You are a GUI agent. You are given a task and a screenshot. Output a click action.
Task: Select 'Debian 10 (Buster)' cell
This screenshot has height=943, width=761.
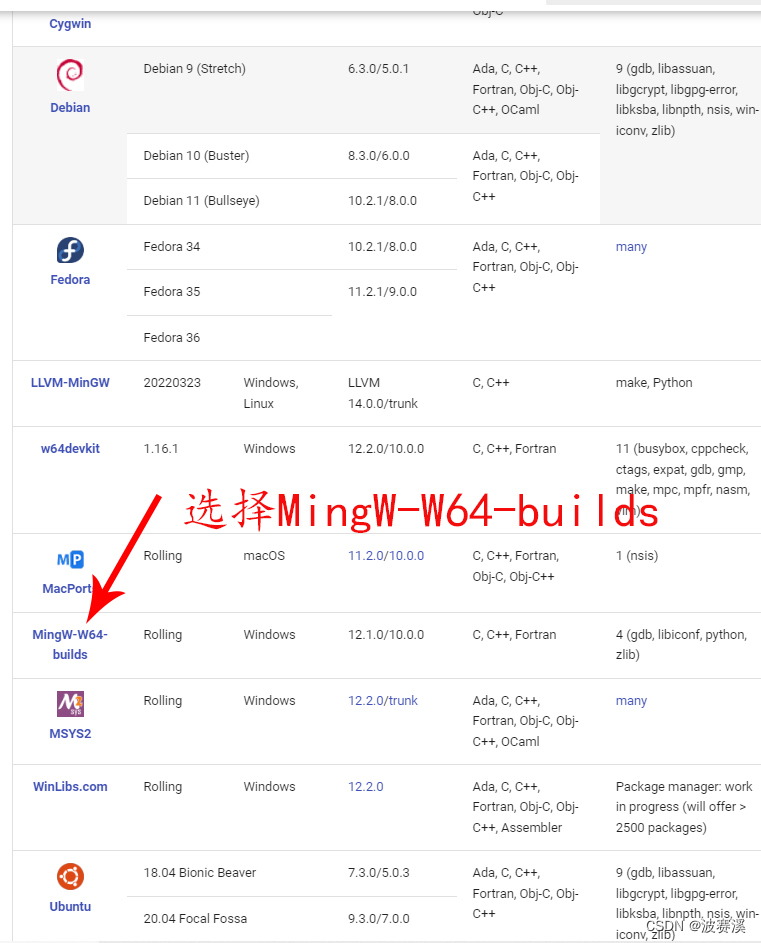(x=196, y=156)
